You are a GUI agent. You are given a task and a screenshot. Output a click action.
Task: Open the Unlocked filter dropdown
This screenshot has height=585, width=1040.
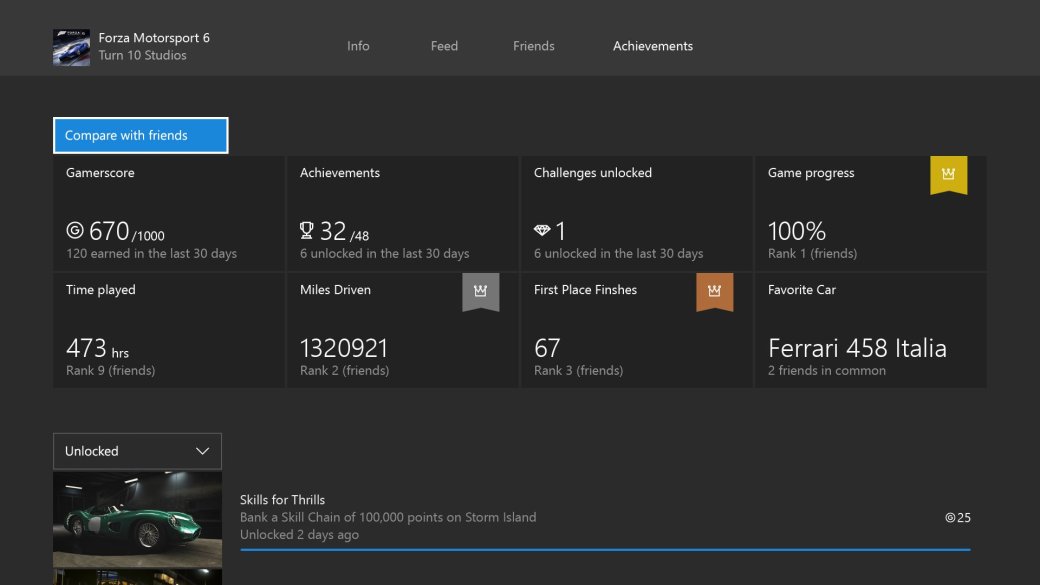pyautogui.click(x=137, y=451)
